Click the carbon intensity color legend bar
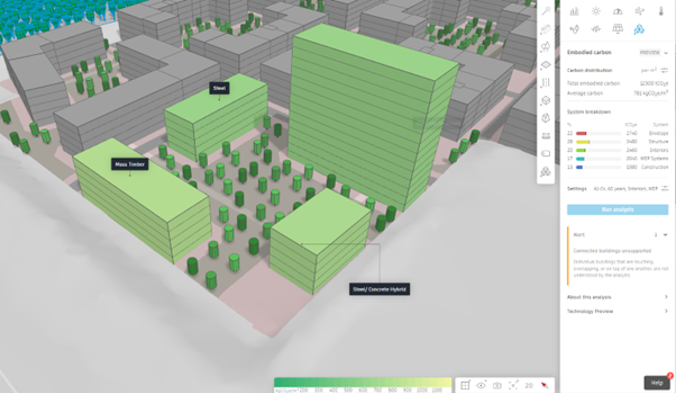The height and width of the screenshot is (393, 676). point(363,382)
